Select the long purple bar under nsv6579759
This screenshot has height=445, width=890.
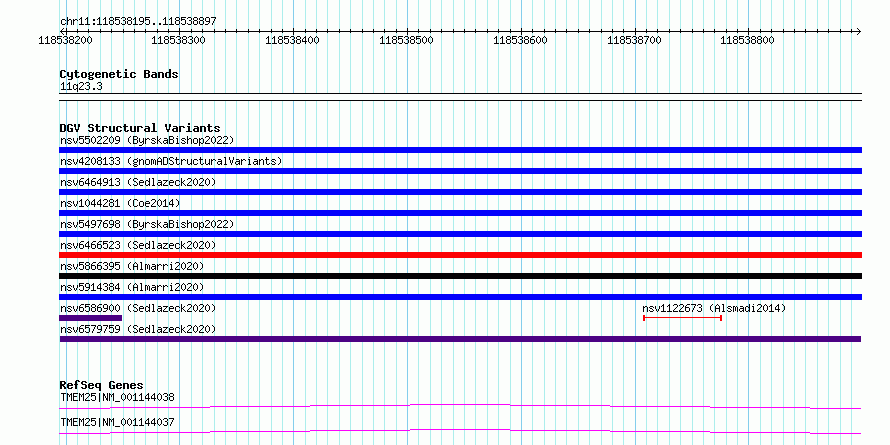coord(460,339)
